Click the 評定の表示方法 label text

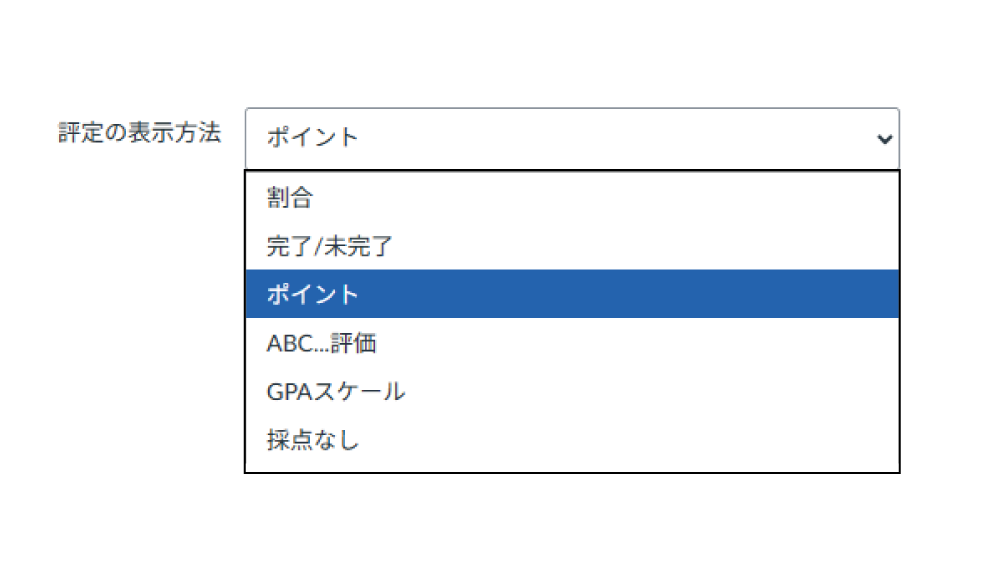[140, 134]
